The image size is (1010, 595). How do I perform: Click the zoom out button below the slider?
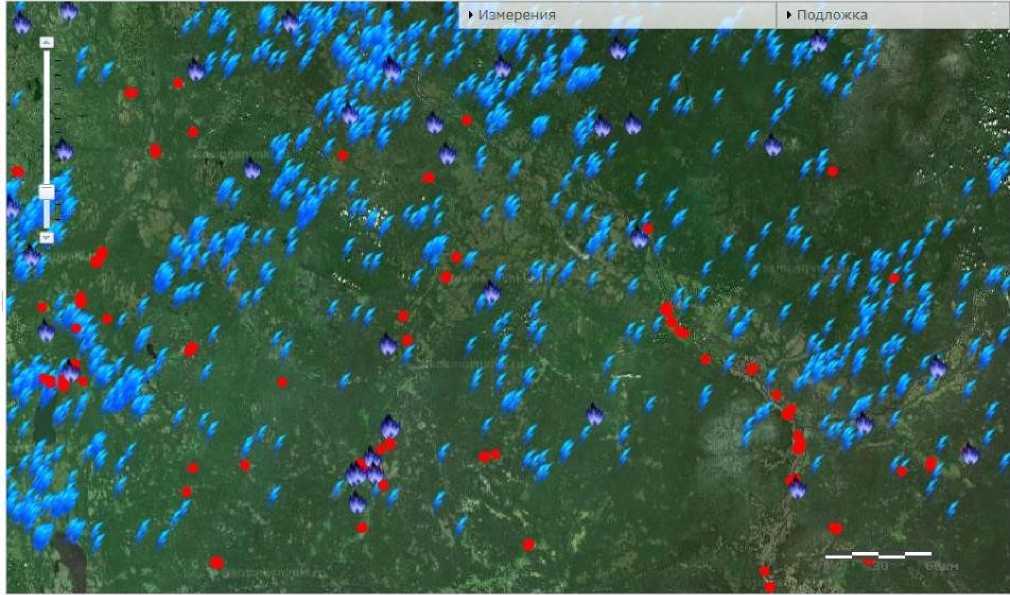(46, 238)
